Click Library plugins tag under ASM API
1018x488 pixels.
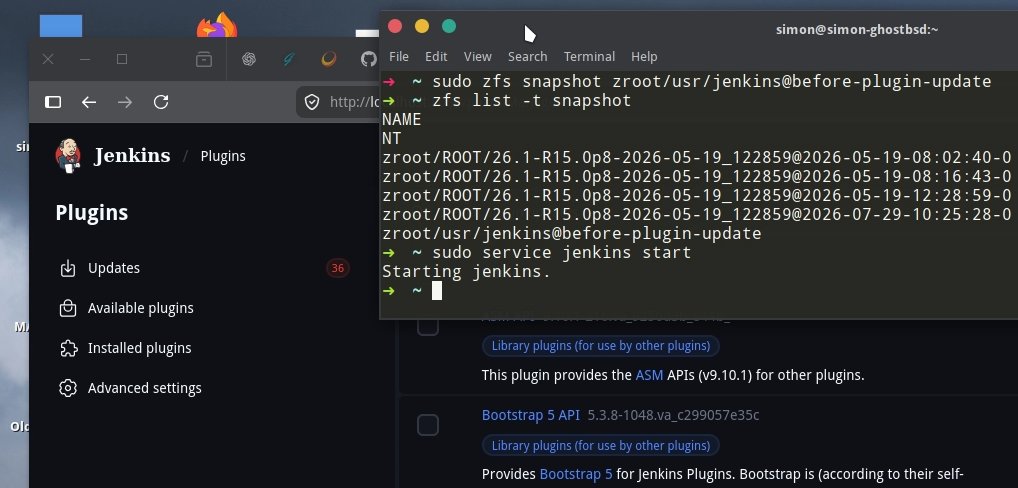601,346
